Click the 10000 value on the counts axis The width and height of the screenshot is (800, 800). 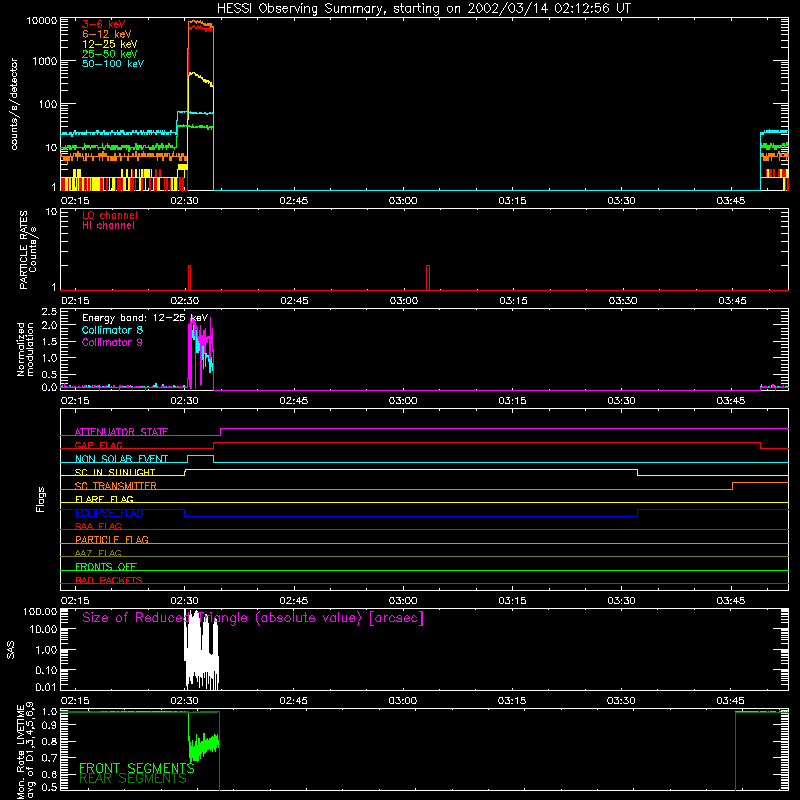click(x=42, y=21)
